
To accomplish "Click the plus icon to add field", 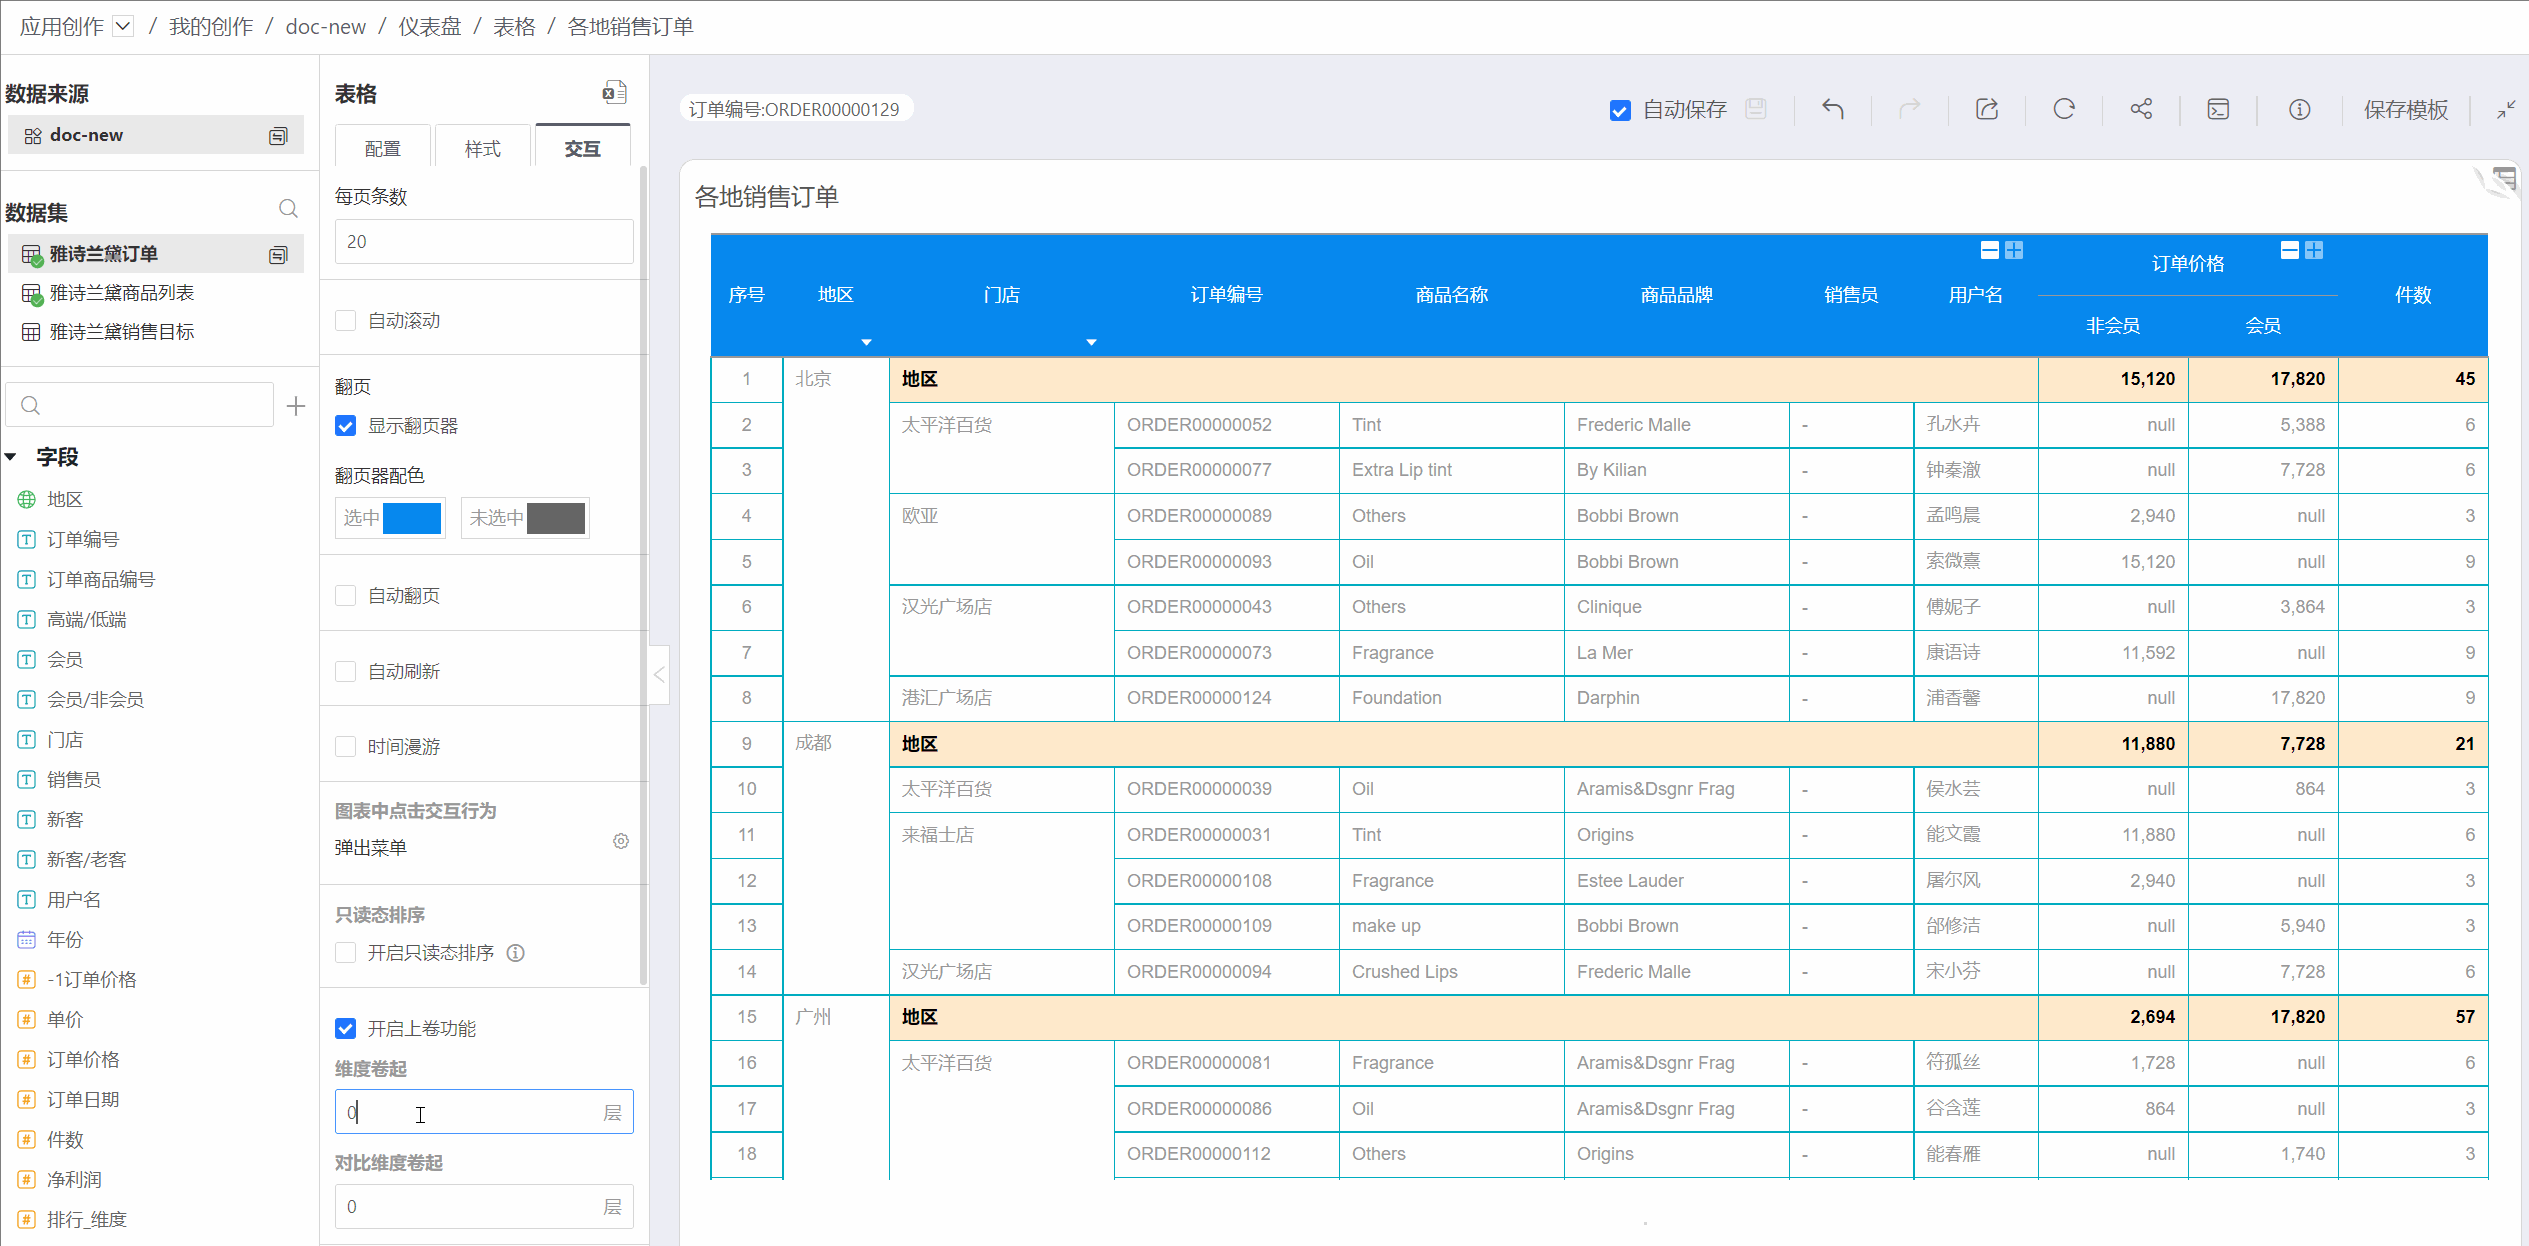I will point(296,406).
